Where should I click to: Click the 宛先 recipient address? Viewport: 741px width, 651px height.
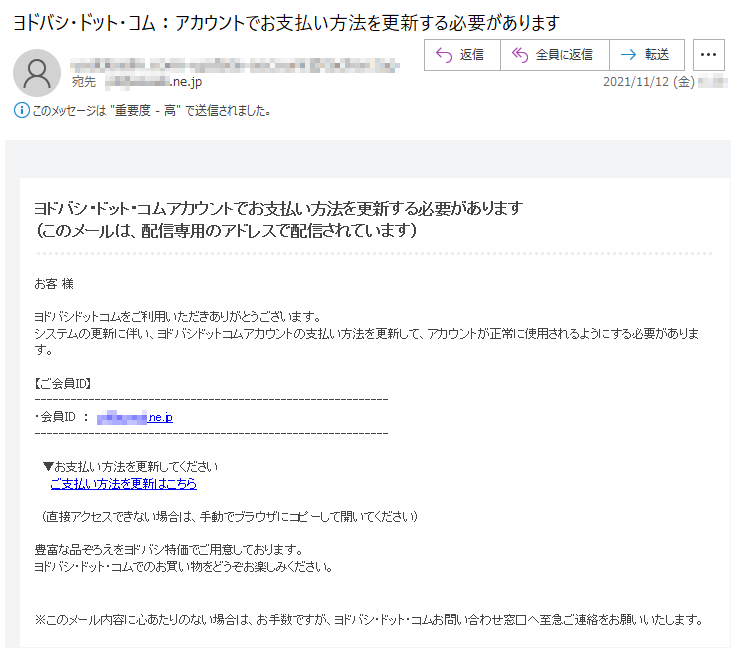tap(154, 82)
